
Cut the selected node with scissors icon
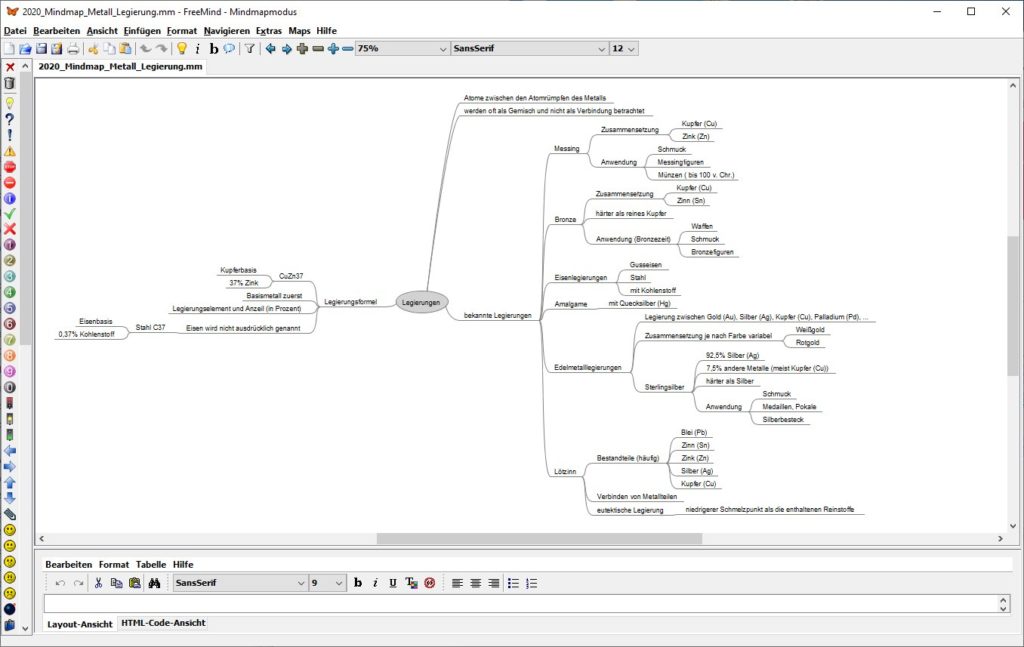coord(93,48)
